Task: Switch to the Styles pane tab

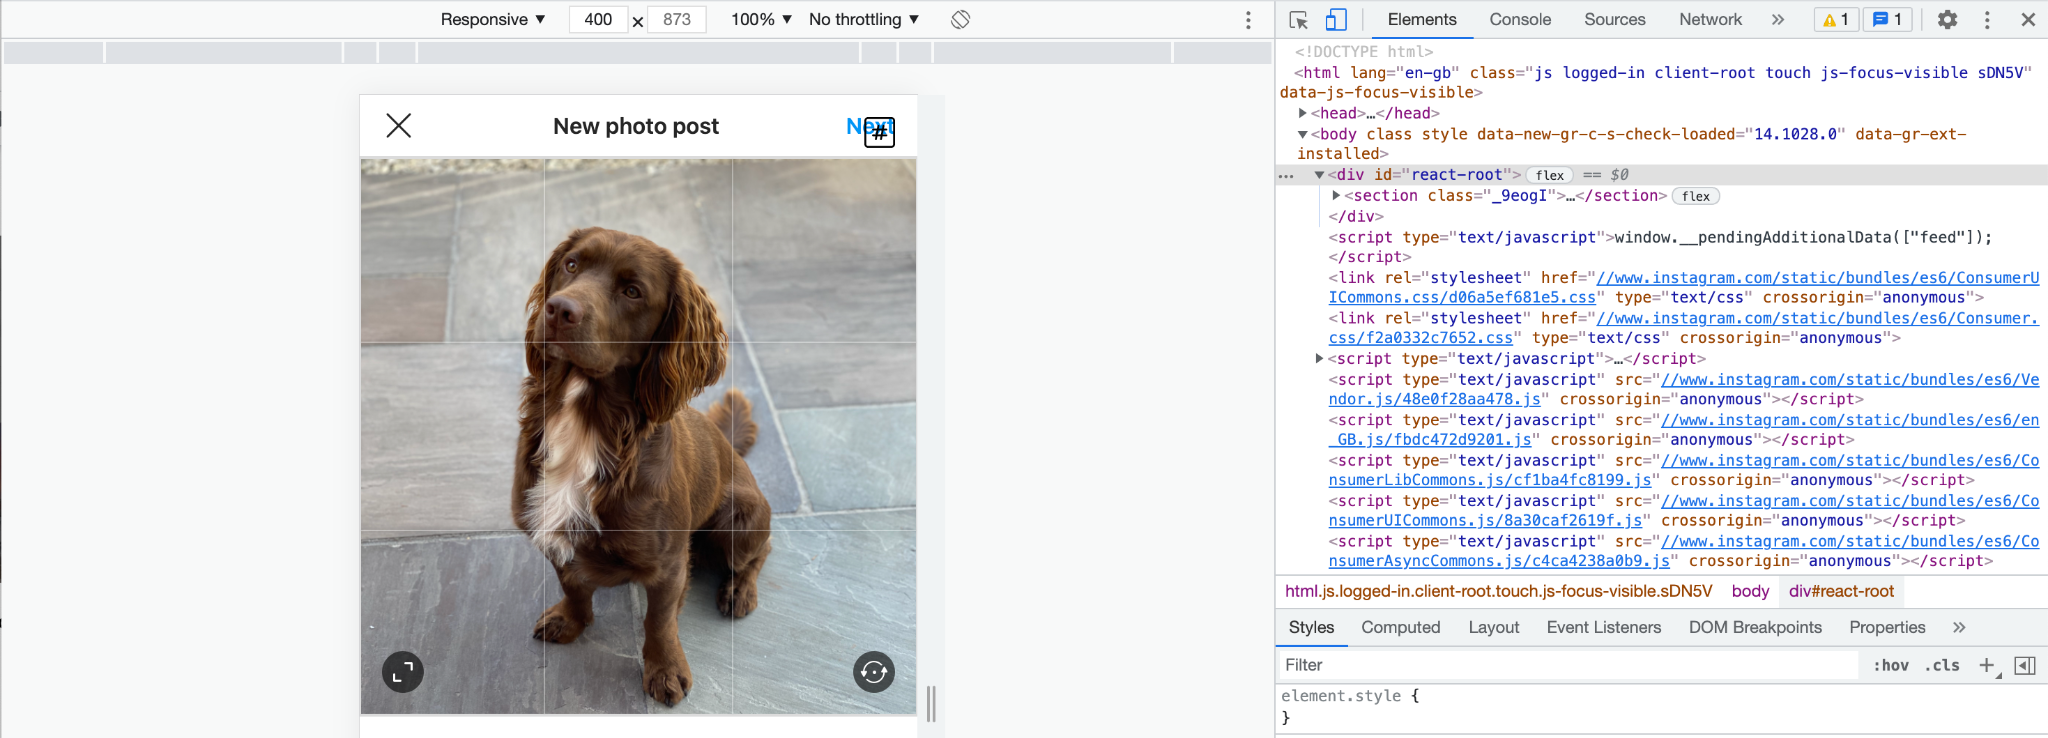Action: point(1311,627)
